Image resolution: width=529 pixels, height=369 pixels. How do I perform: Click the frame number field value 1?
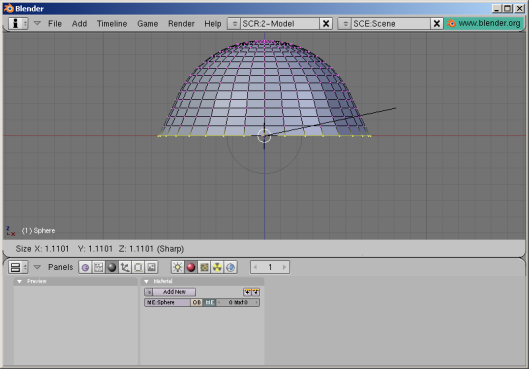click(x=270, y=267)
